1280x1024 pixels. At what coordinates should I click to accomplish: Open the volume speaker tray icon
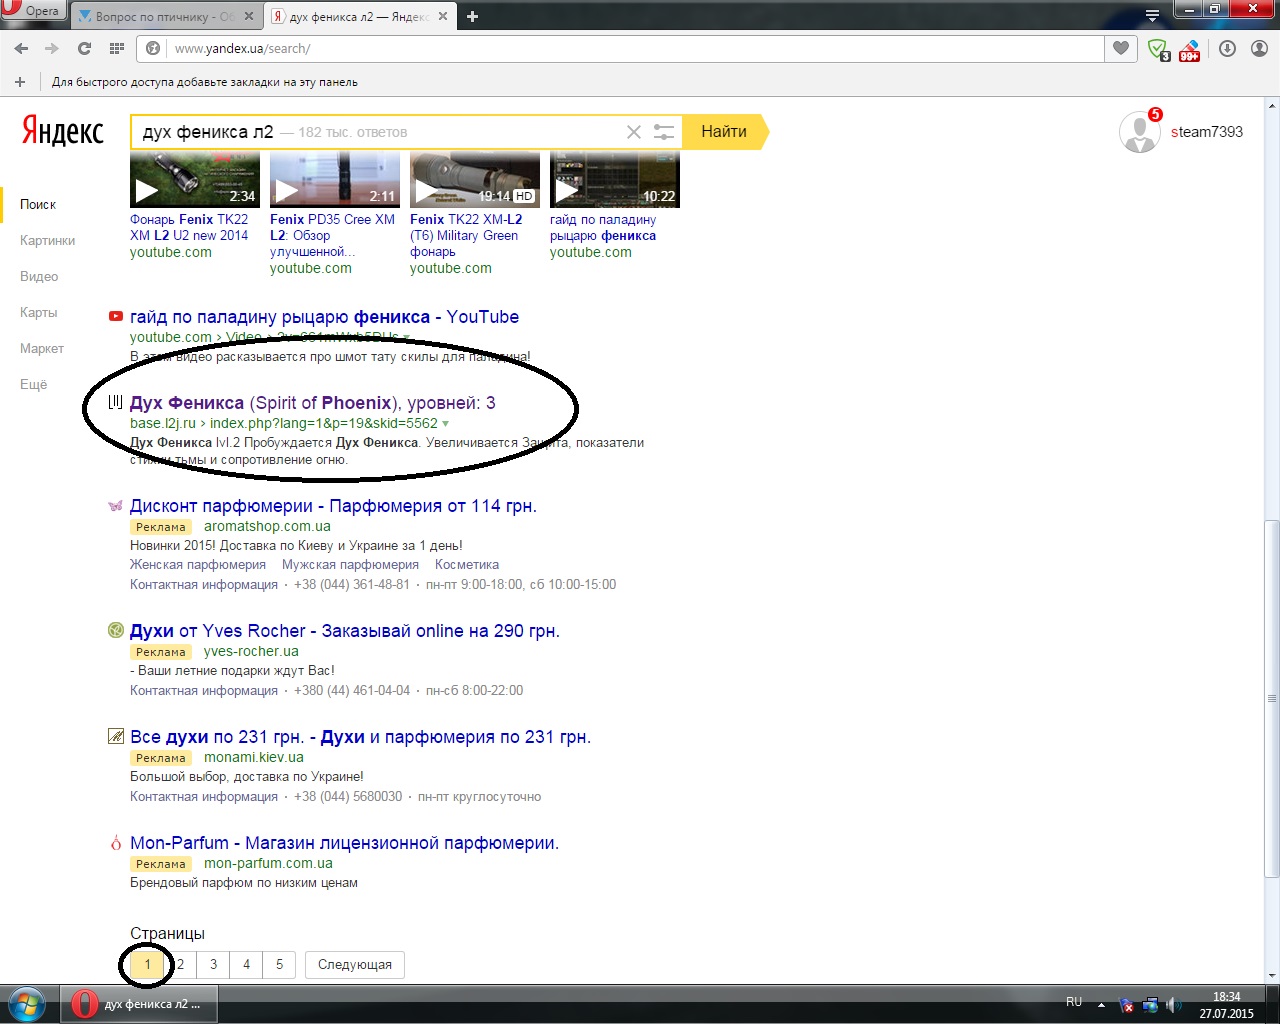click(1172, 1004)
